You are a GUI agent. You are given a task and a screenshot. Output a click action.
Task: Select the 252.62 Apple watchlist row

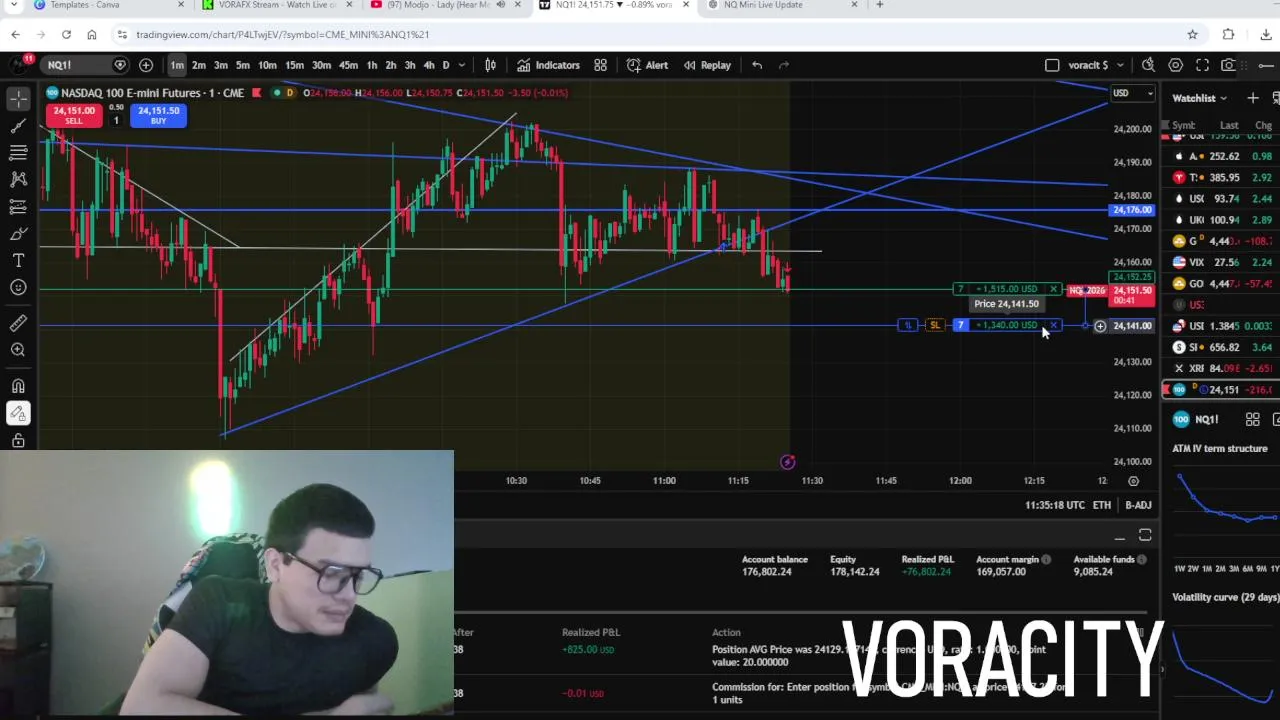[x=1221, y=156]
